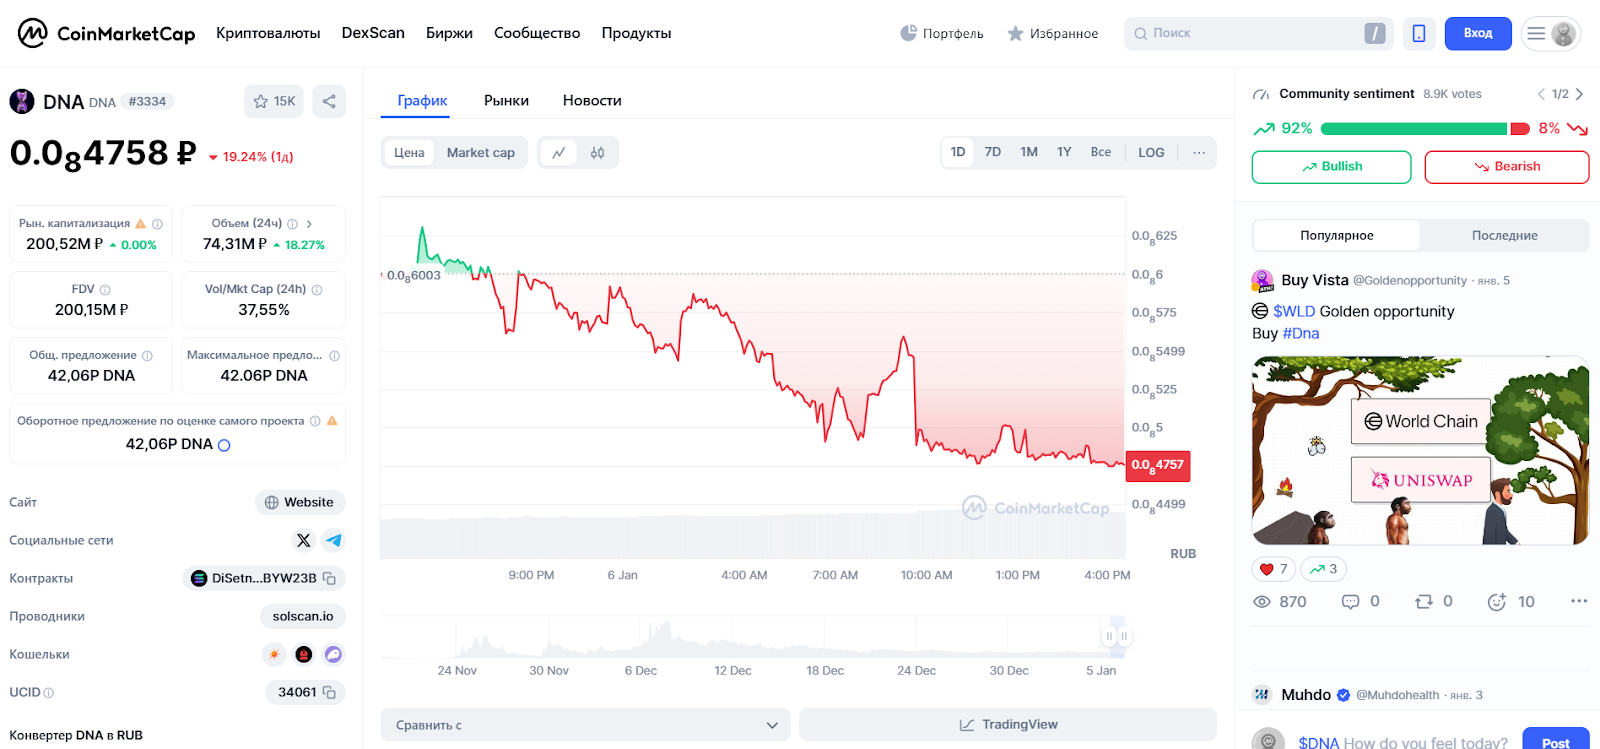Set chart range to 1M

click(1029, 152)
